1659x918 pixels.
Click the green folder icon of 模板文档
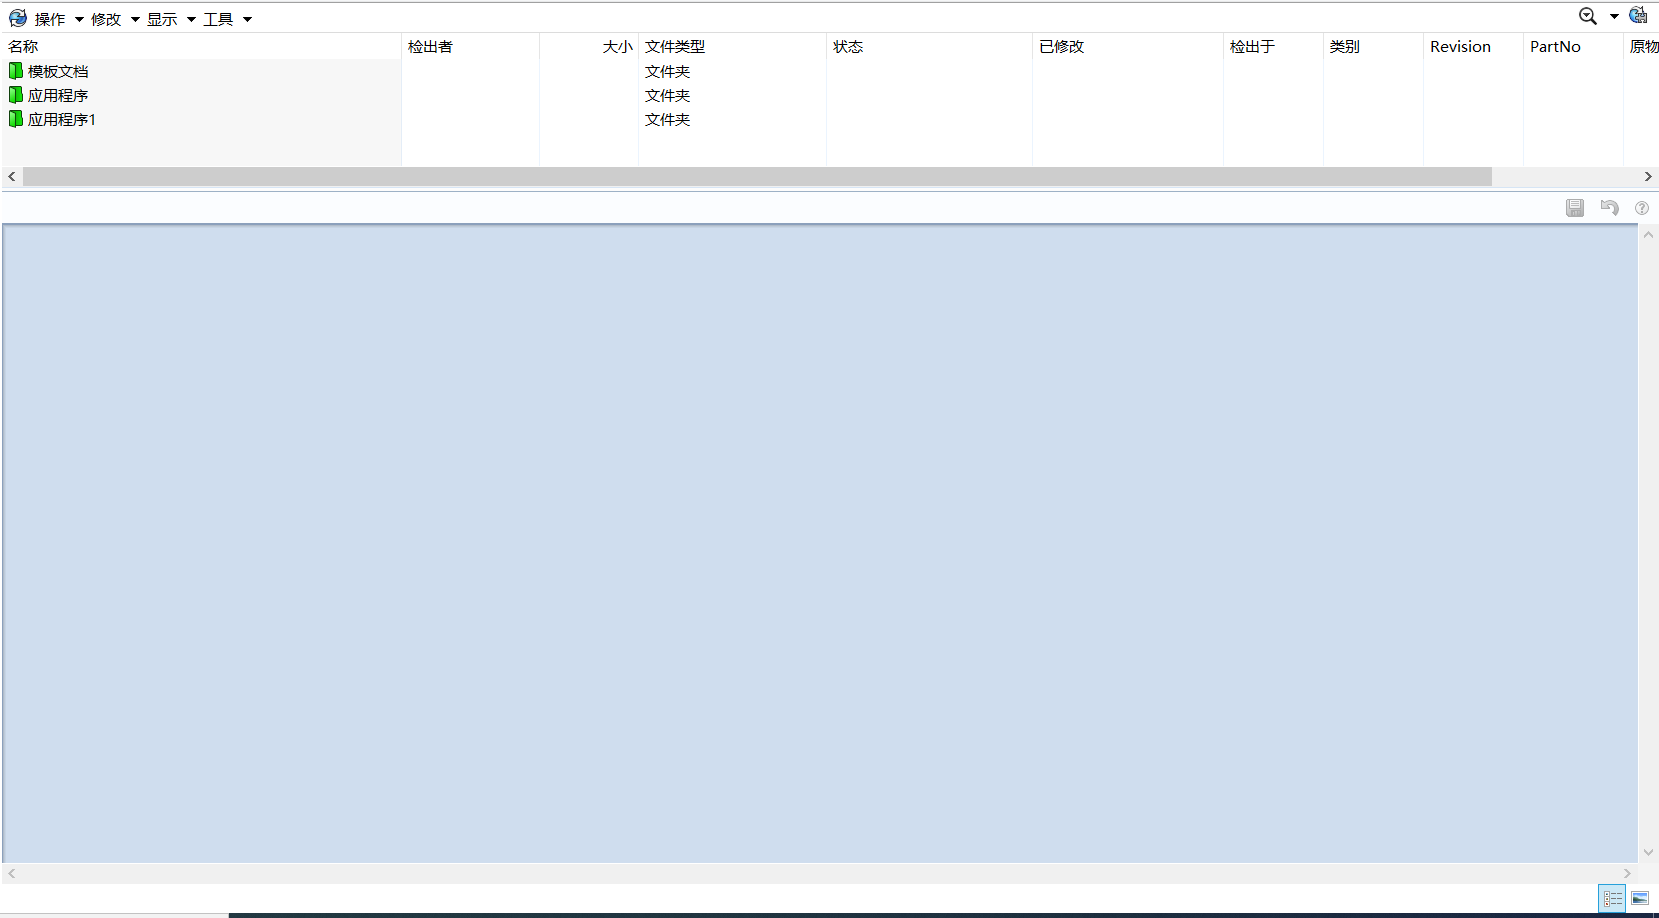16,71
